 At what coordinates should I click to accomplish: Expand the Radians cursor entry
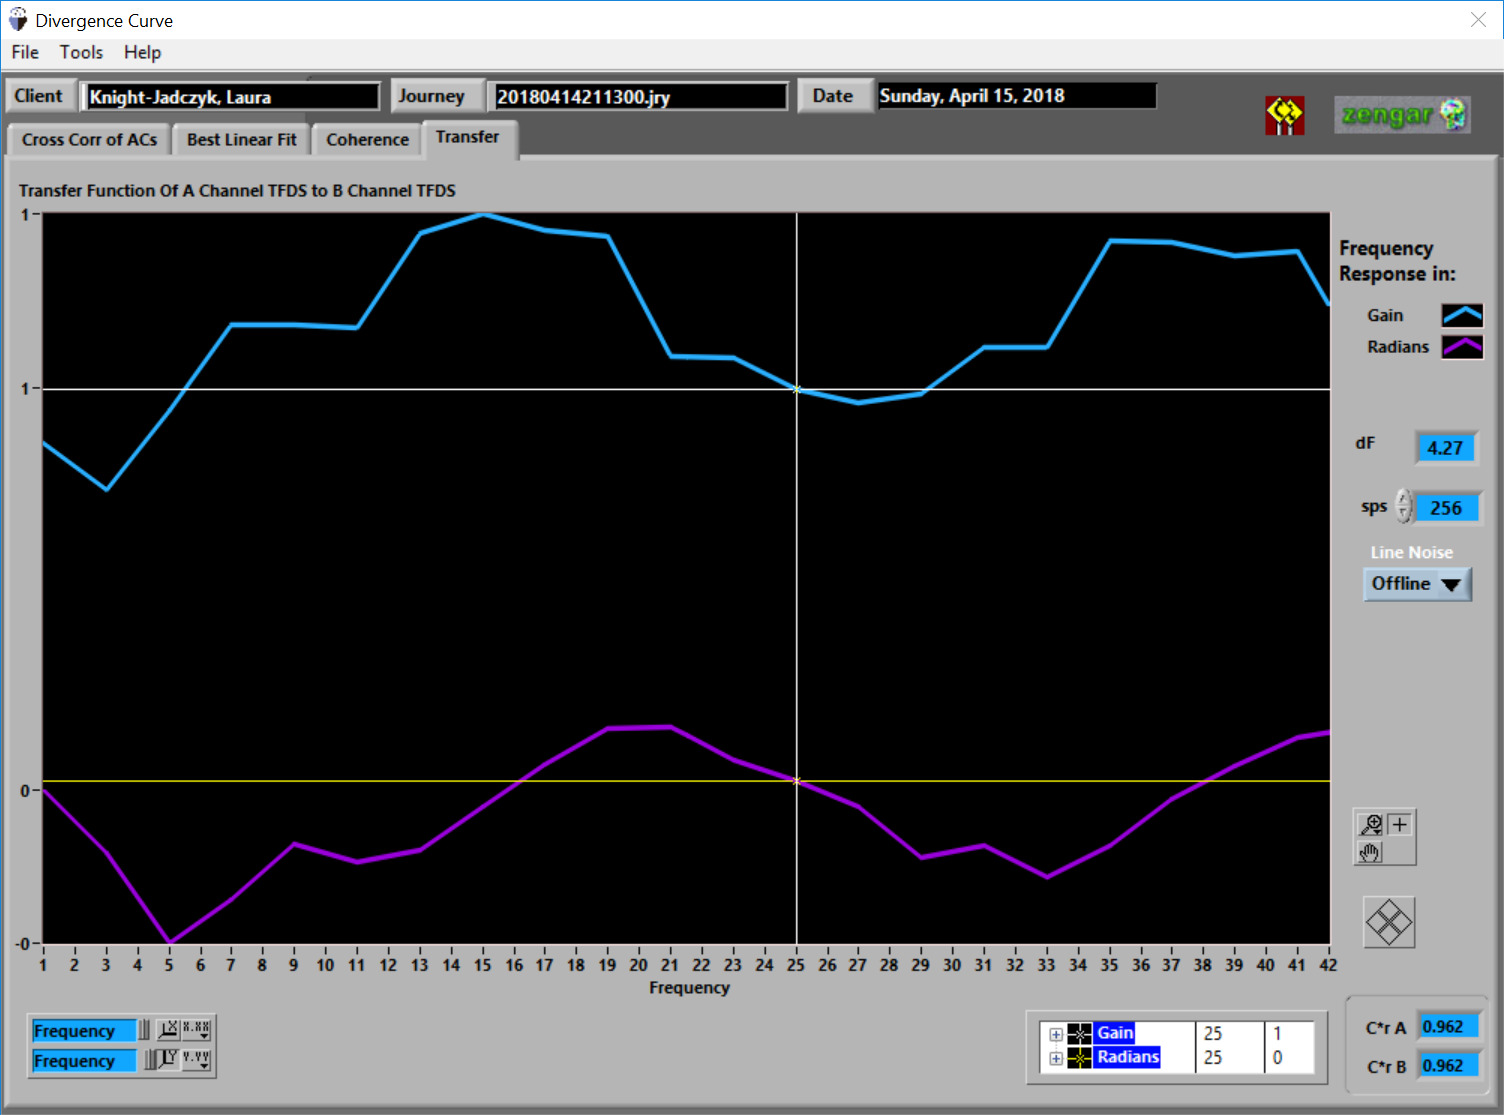pyautogui.click(x=1056, y=1058)
